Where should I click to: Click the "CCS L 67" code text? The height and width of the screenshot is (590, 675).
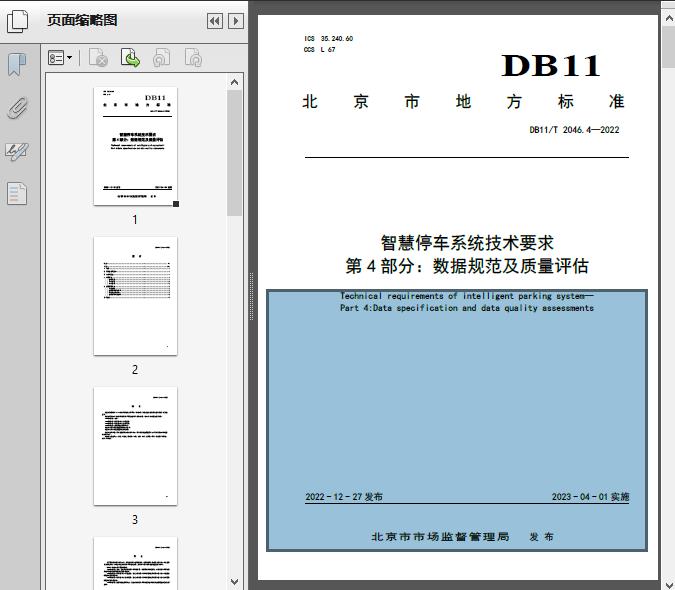319,49
